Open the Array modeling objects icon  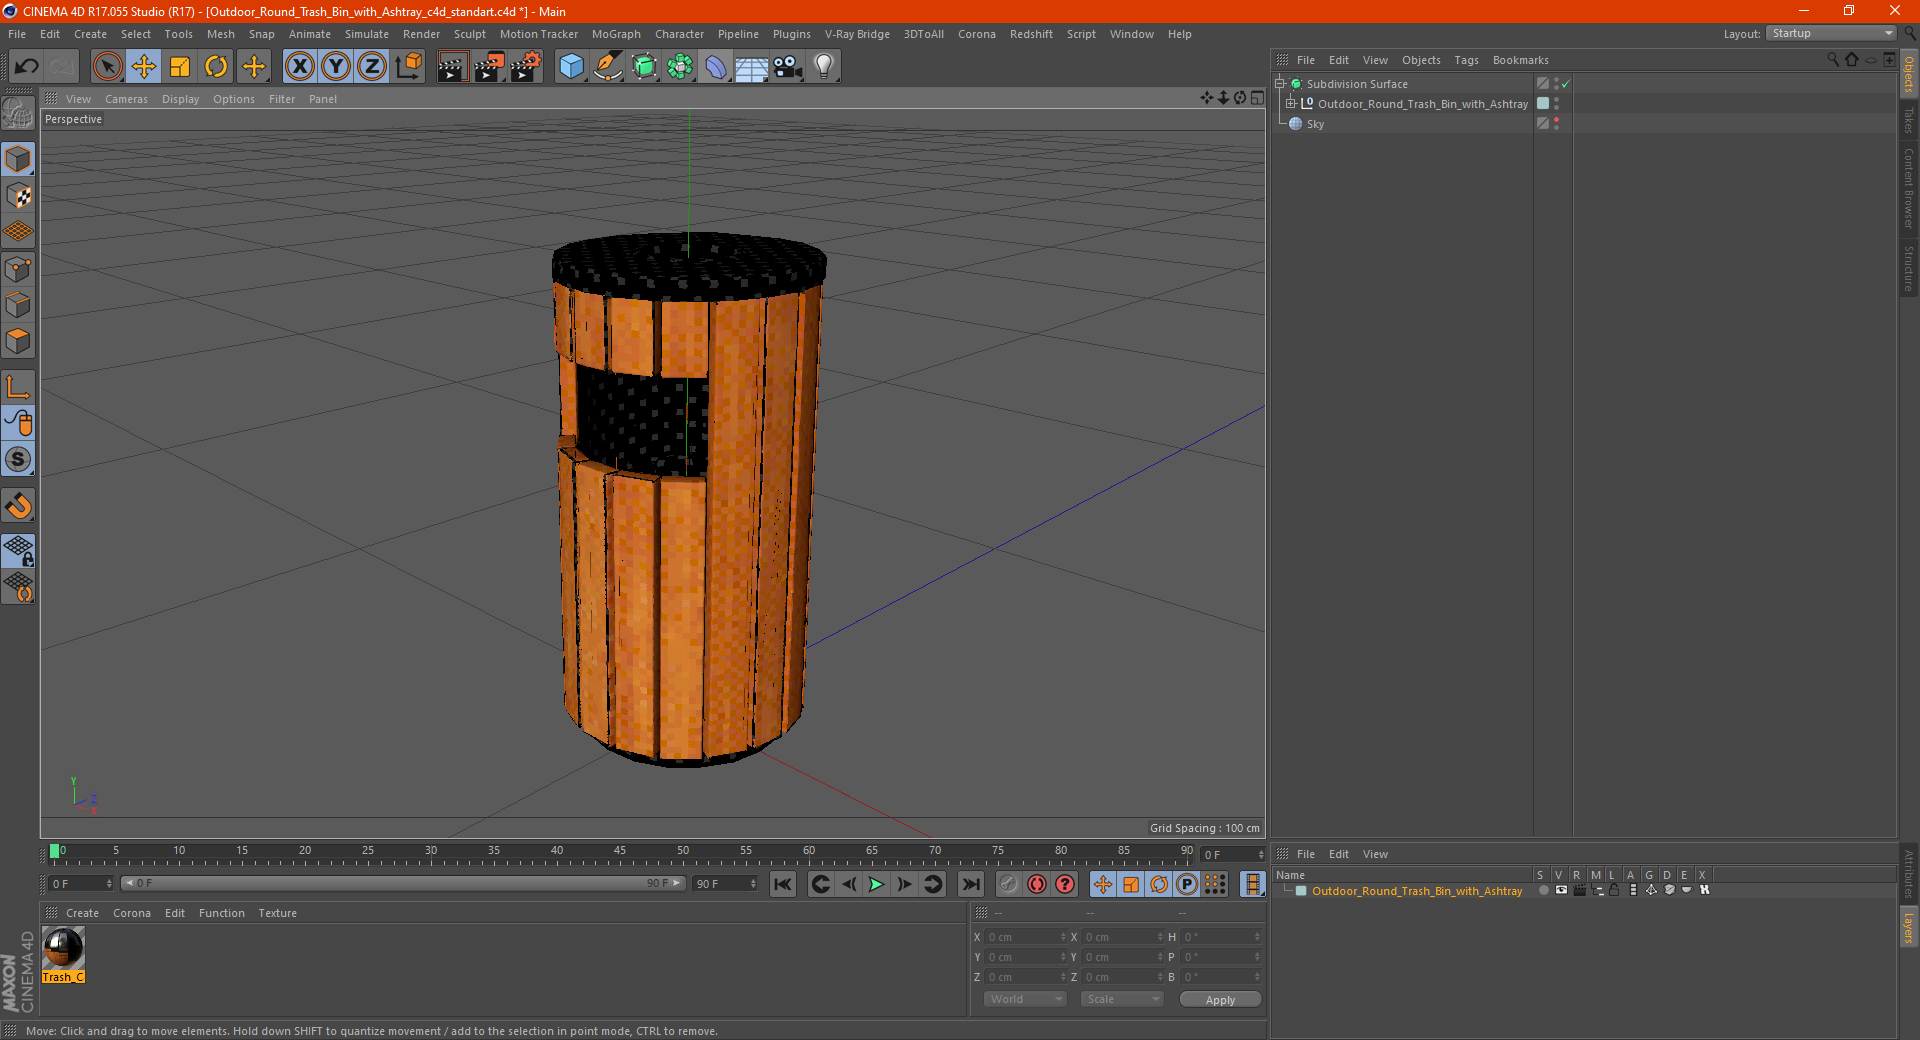680,67
